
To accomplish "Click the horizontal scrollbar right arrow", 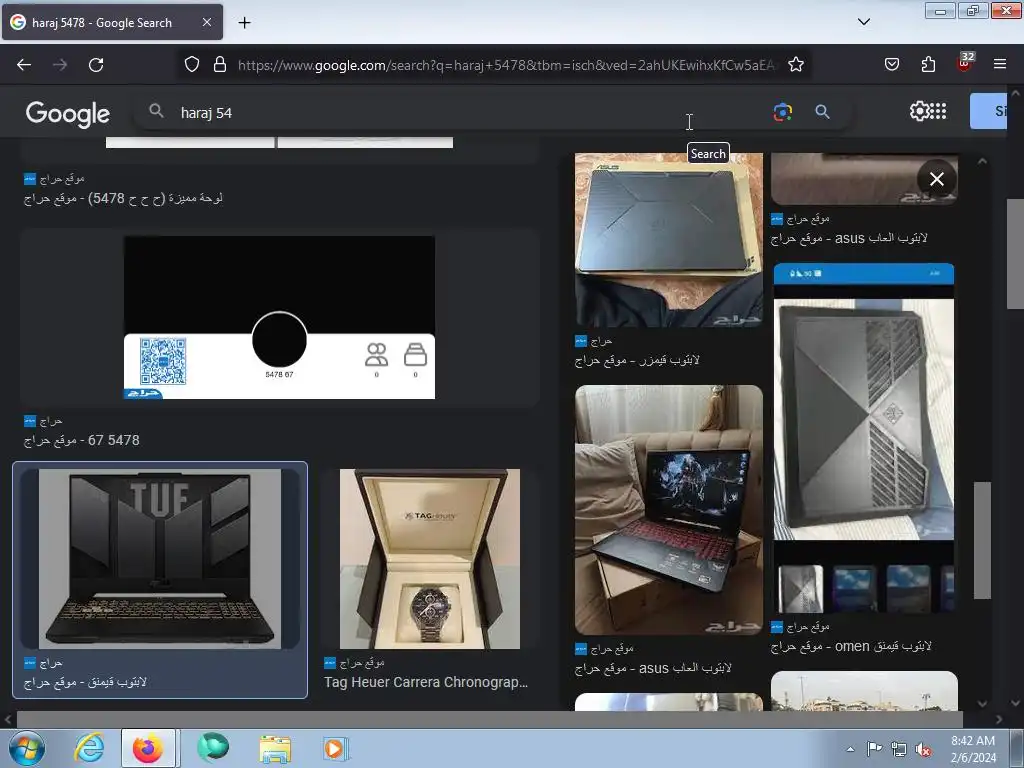I will tap(999, 720).
